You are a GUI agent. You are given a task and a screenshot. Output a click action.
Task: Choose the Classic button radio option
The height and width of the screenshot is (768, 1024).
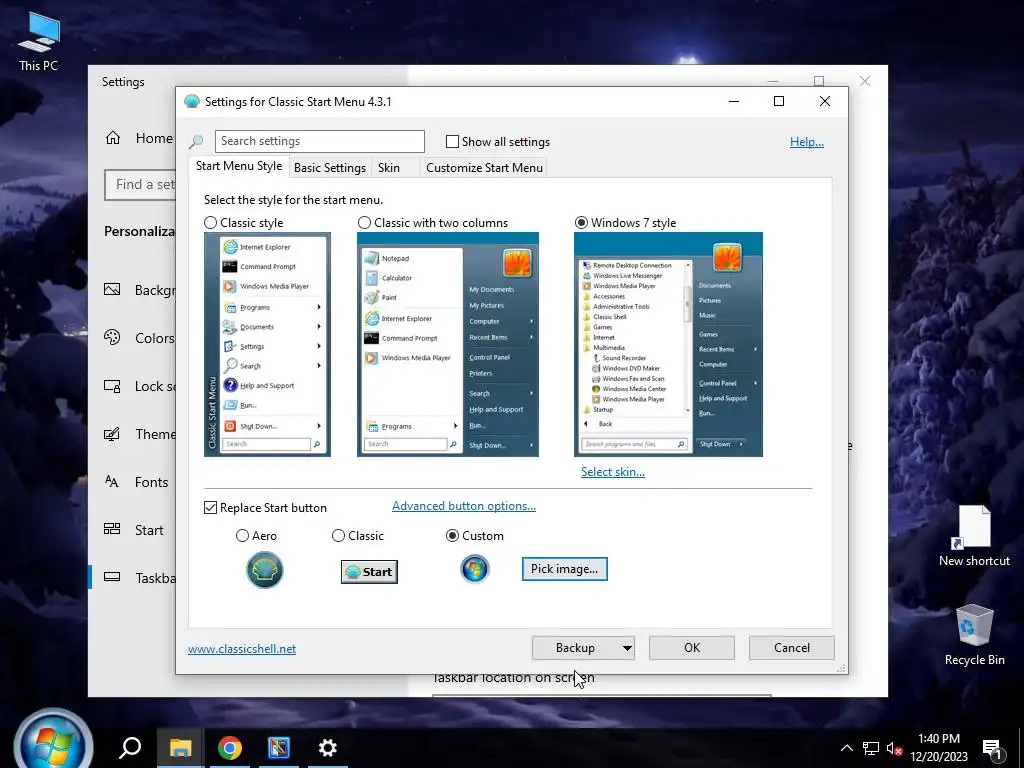click(338, 536)
